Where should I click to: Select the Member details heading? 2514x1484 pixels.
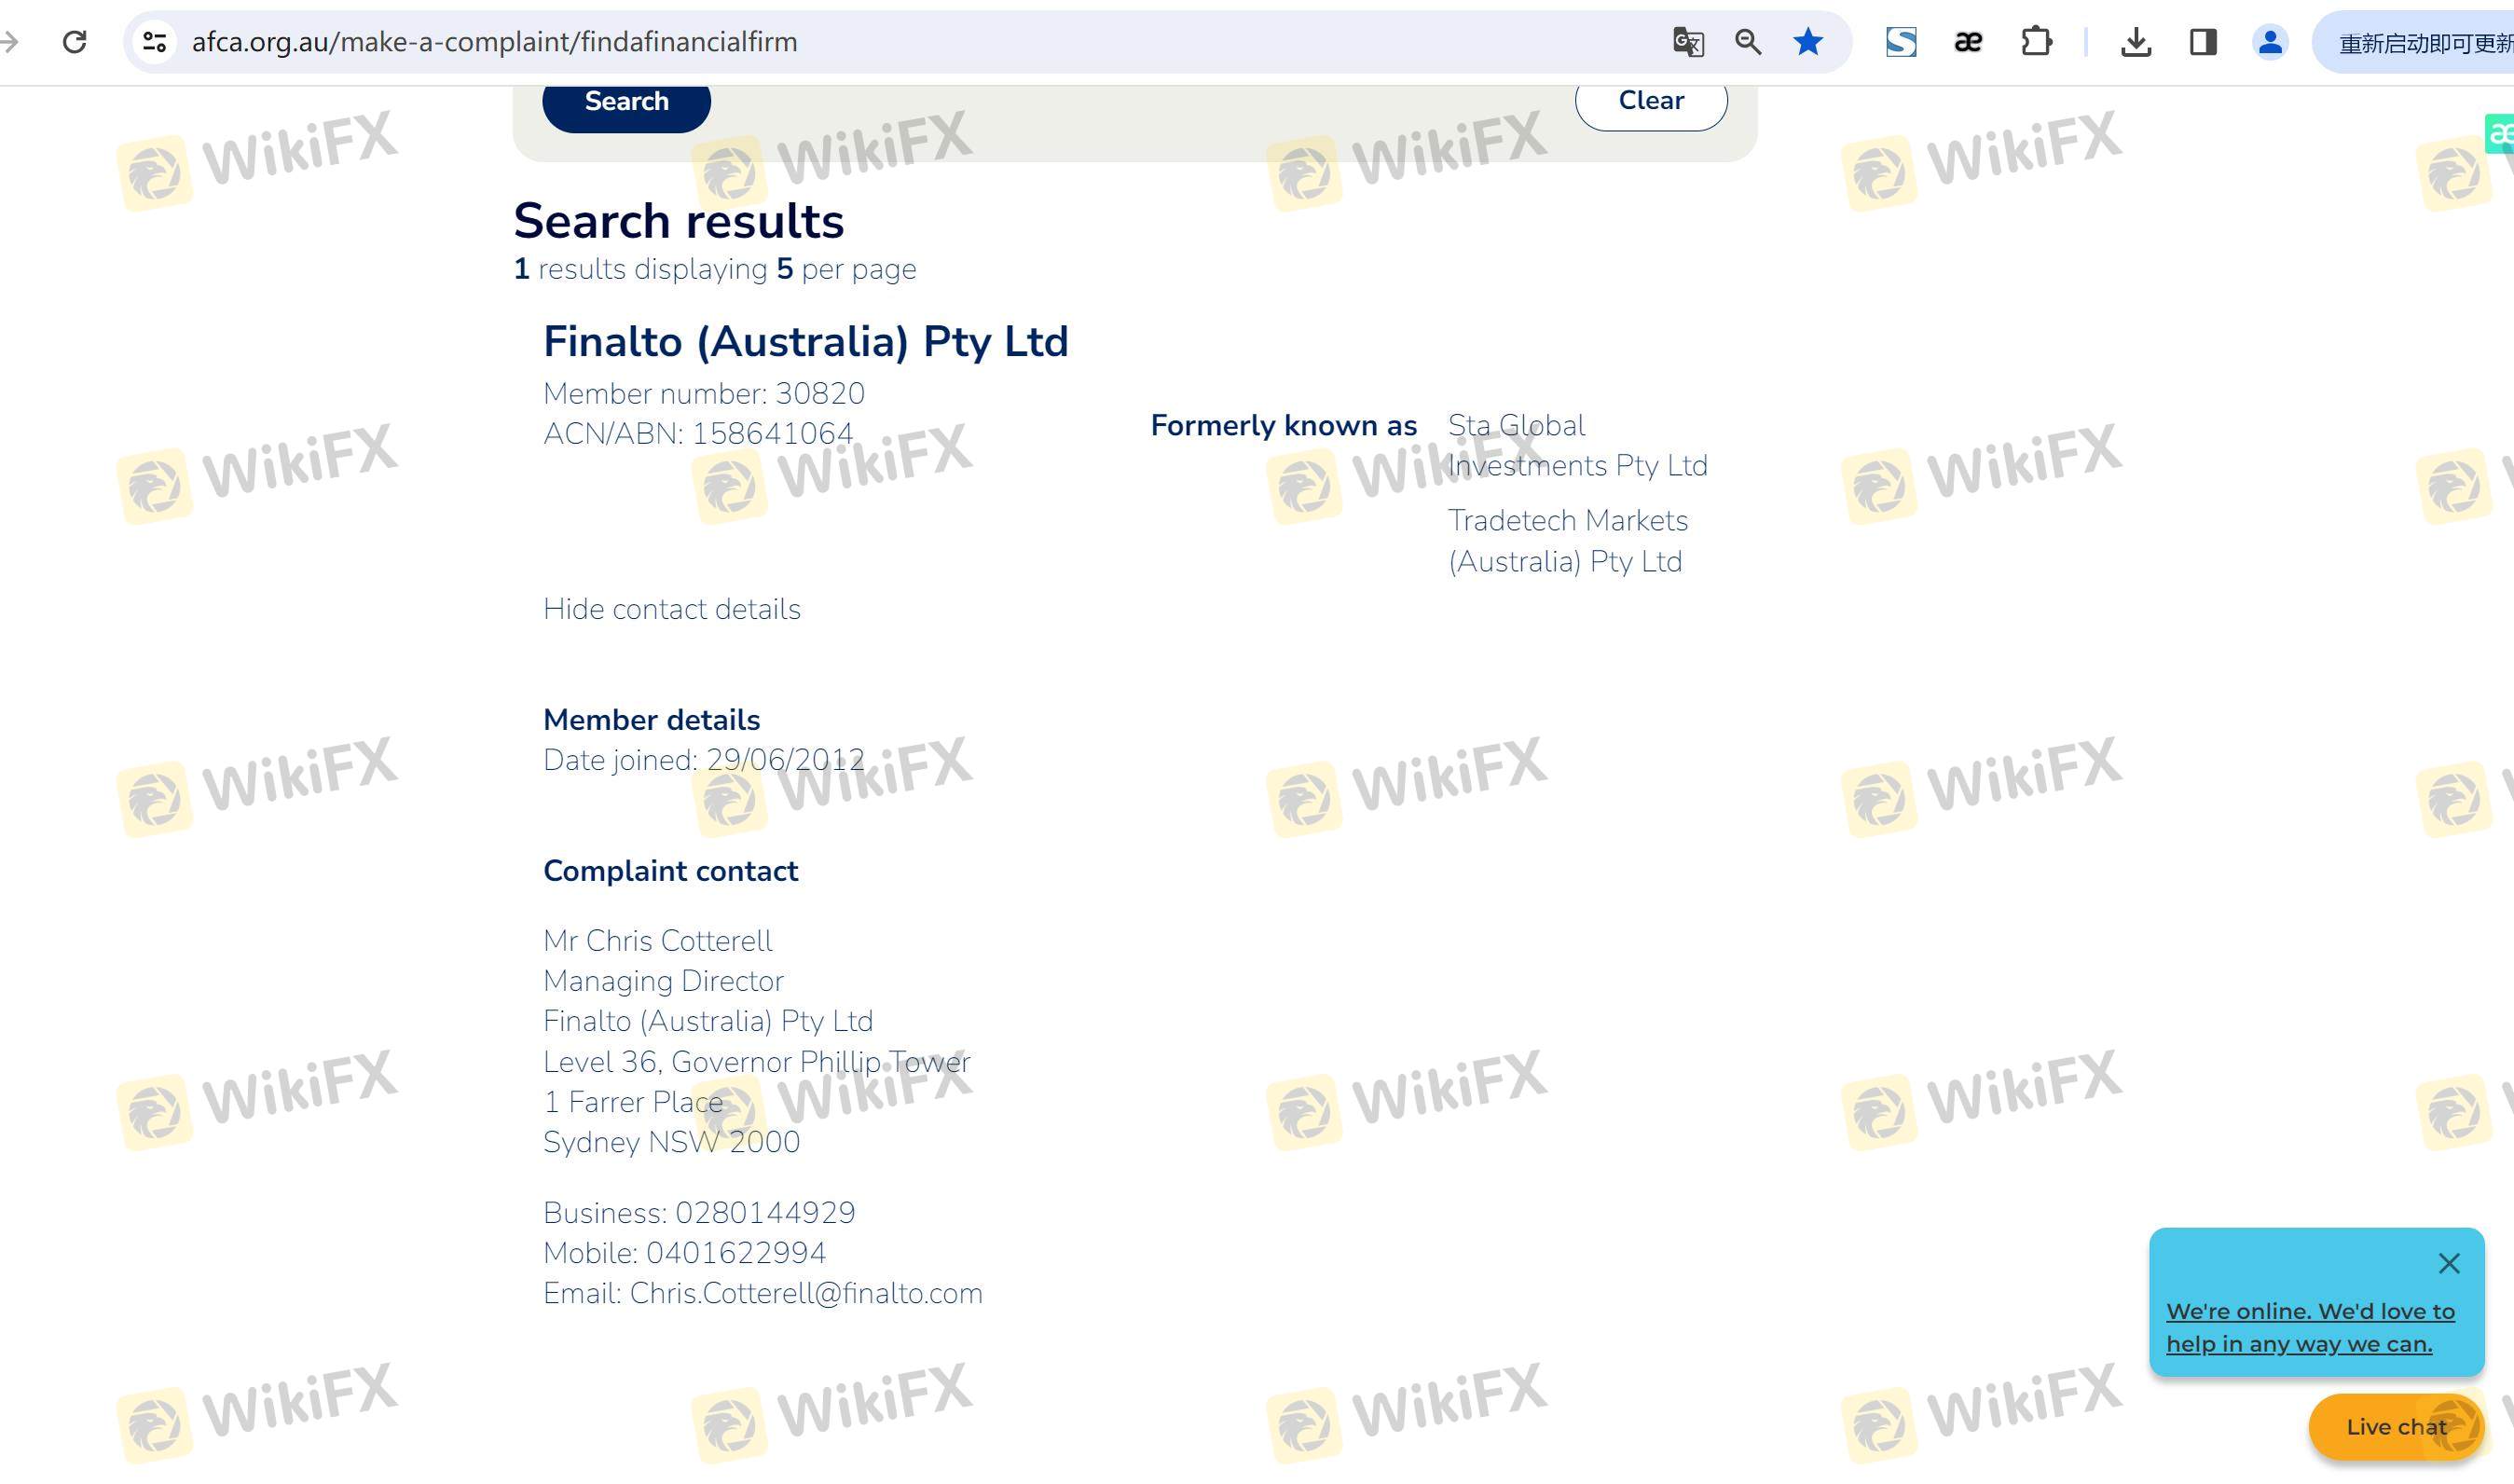[x=651, y=720]
